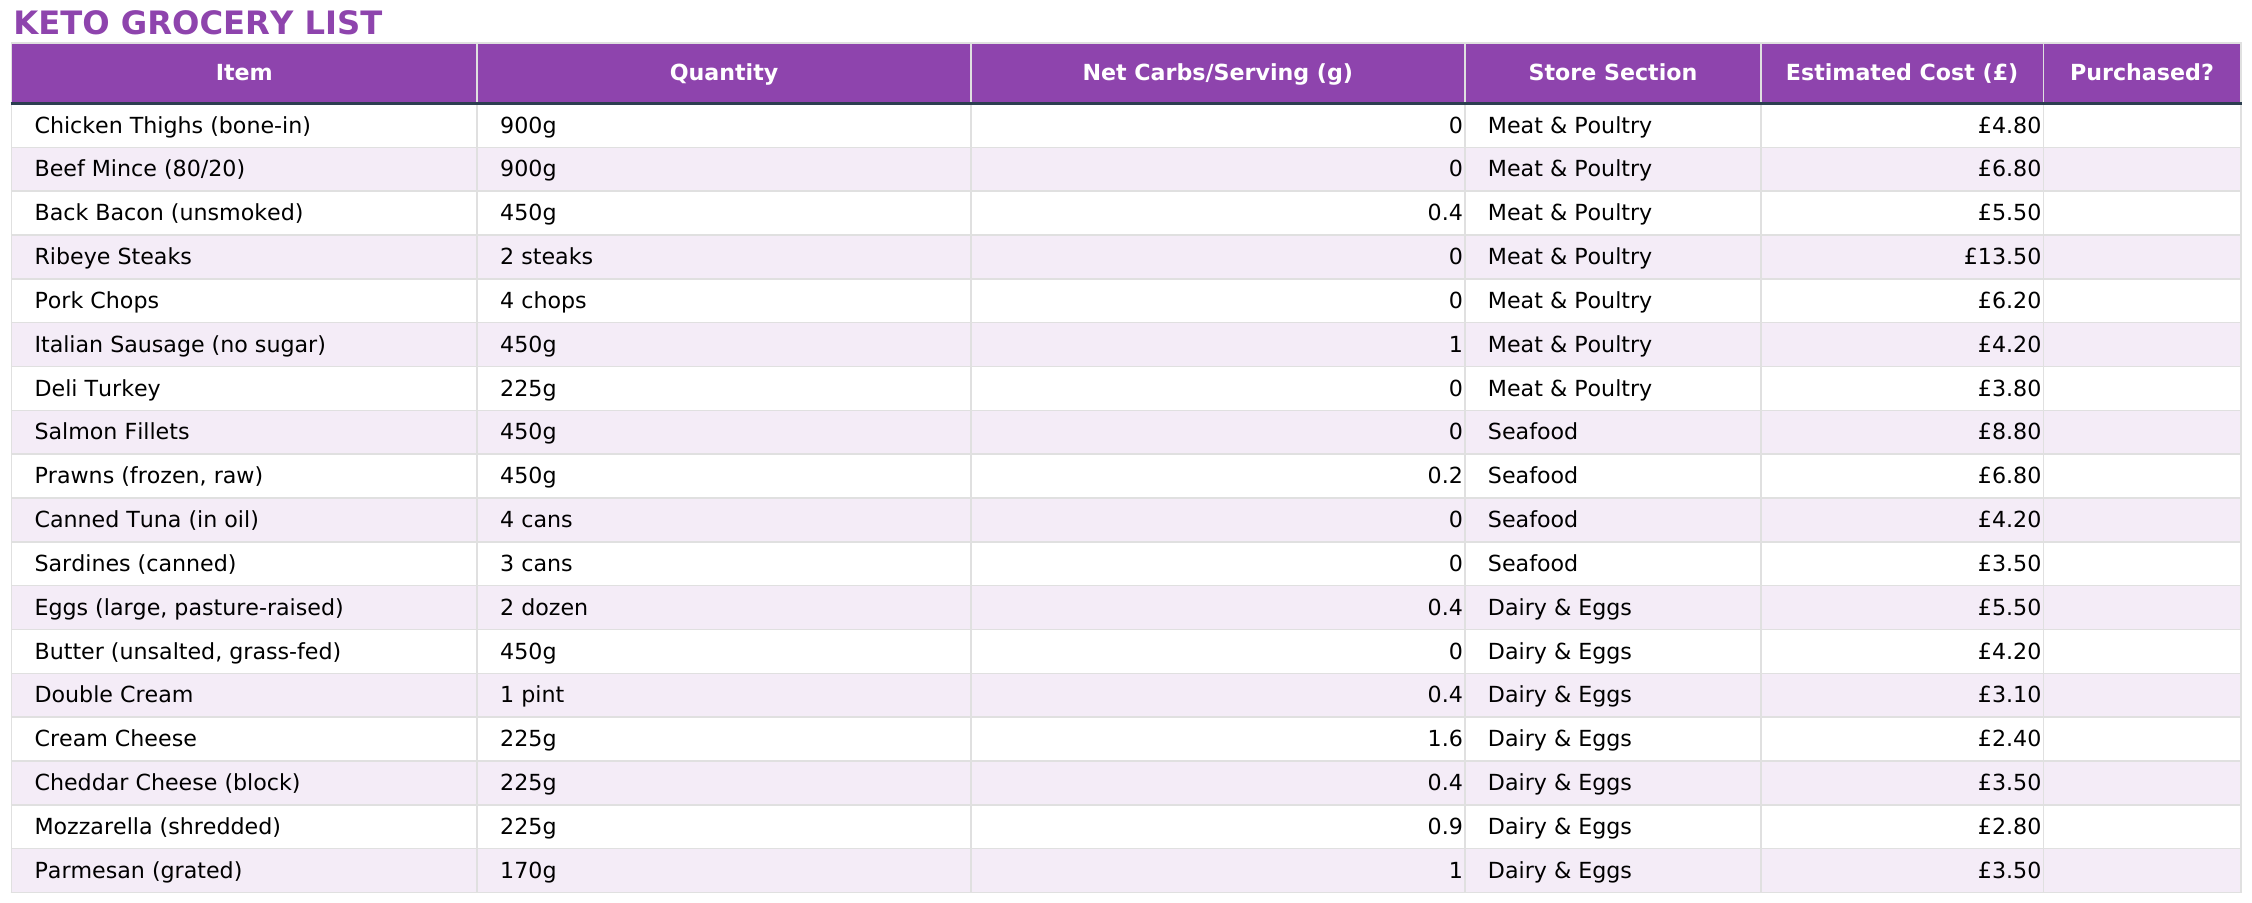Select the "Quantity" column header
2252x903 pixels.
click(x=724, y=73)
